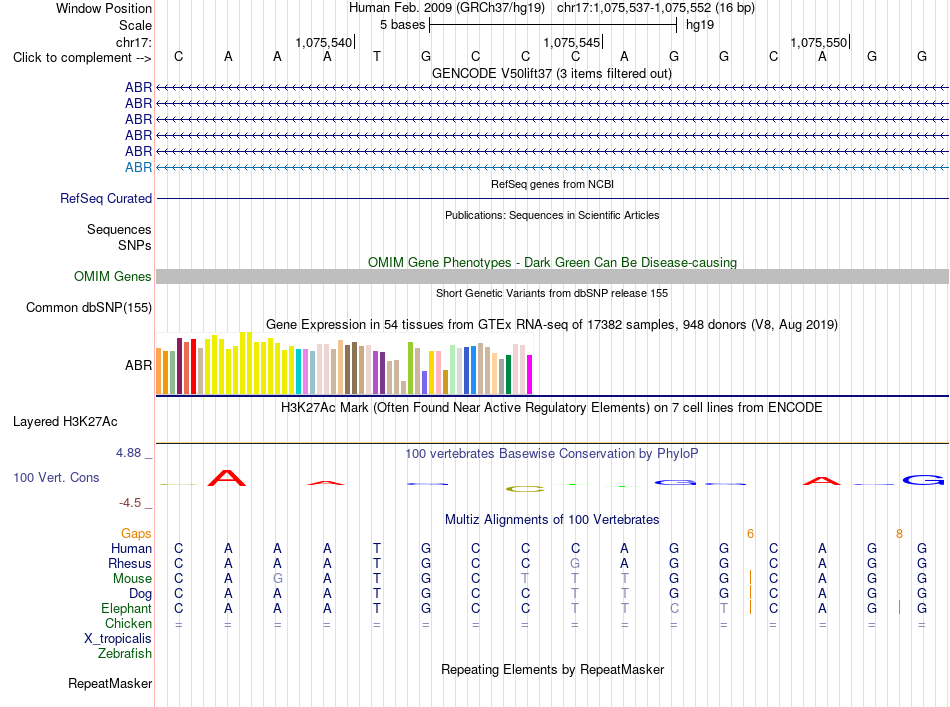Image resolution: width=950 pixels, height=707 pixels.
Task: Click the light blue ABR transcript label
Action: tap(138, 167)
